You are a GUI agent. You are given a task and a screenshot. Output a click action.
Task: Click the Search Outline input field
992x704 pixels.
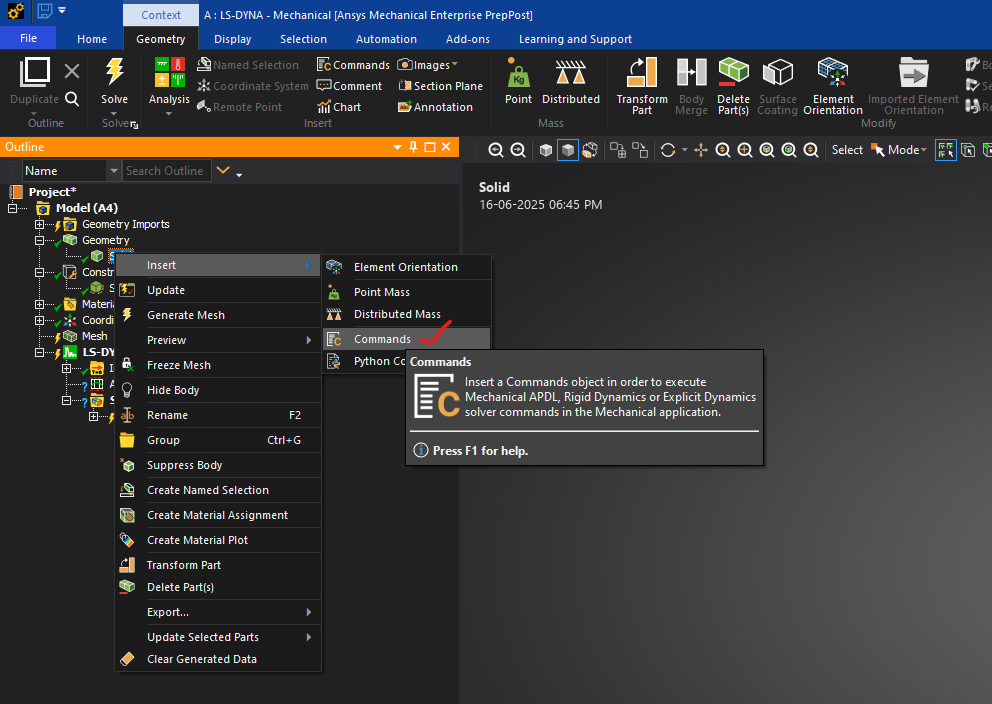click(166, 171)
